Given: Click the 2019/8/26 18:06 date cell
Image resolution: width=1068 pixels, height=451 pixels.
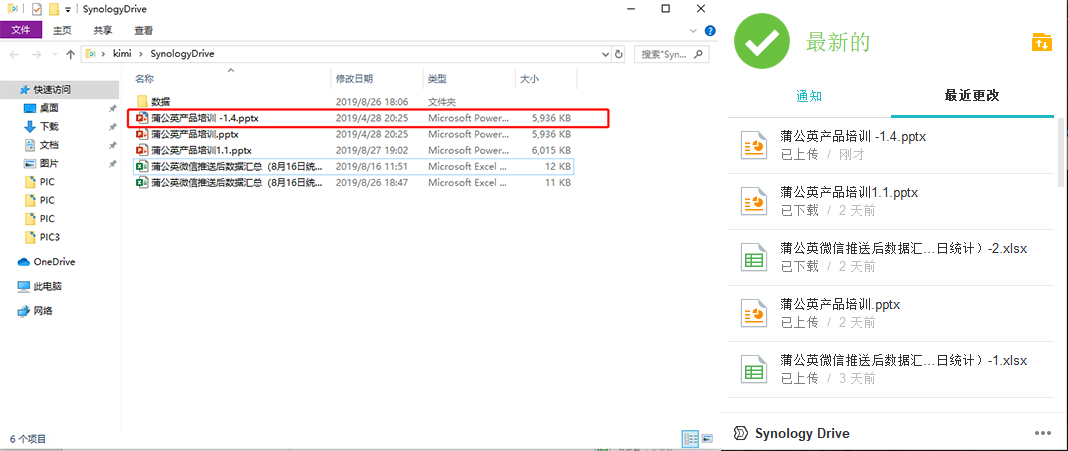Looking at the screenshot, I should (372, 102).
